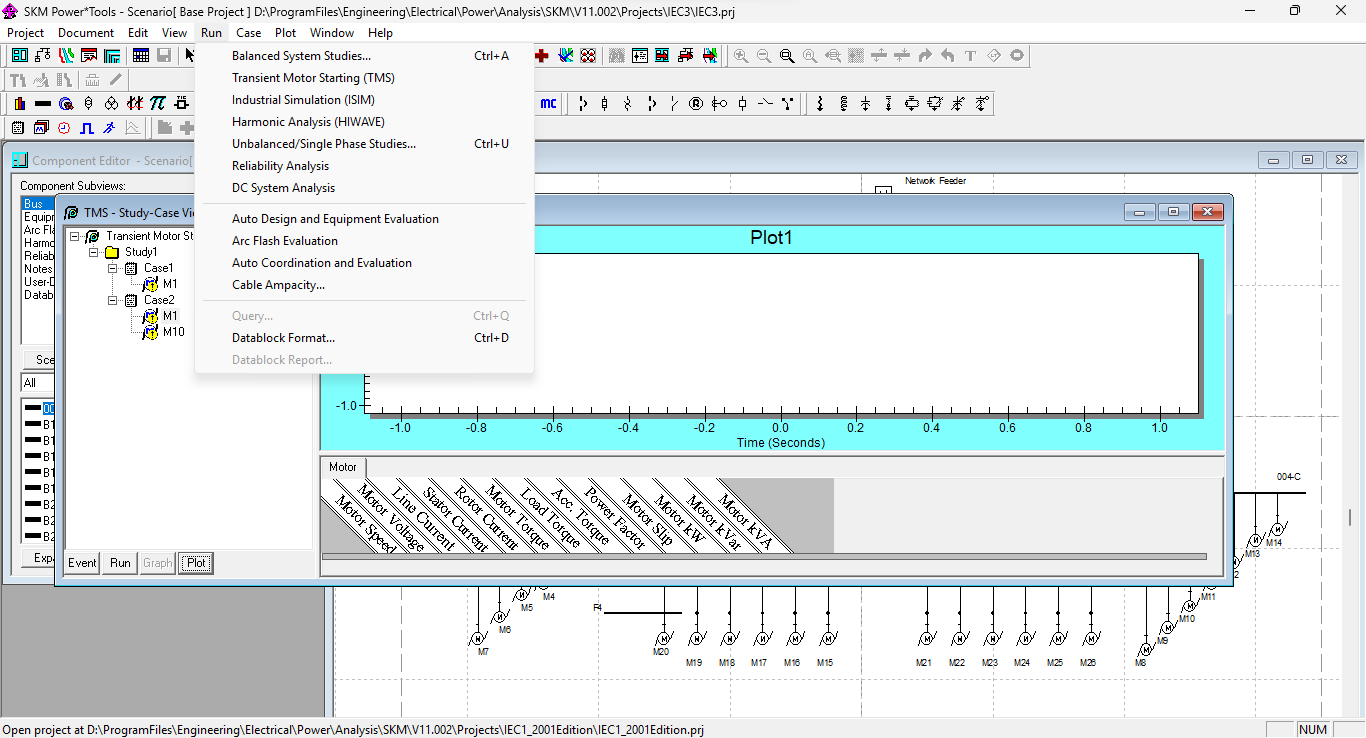Collapse the Case2 tree node

113,300
